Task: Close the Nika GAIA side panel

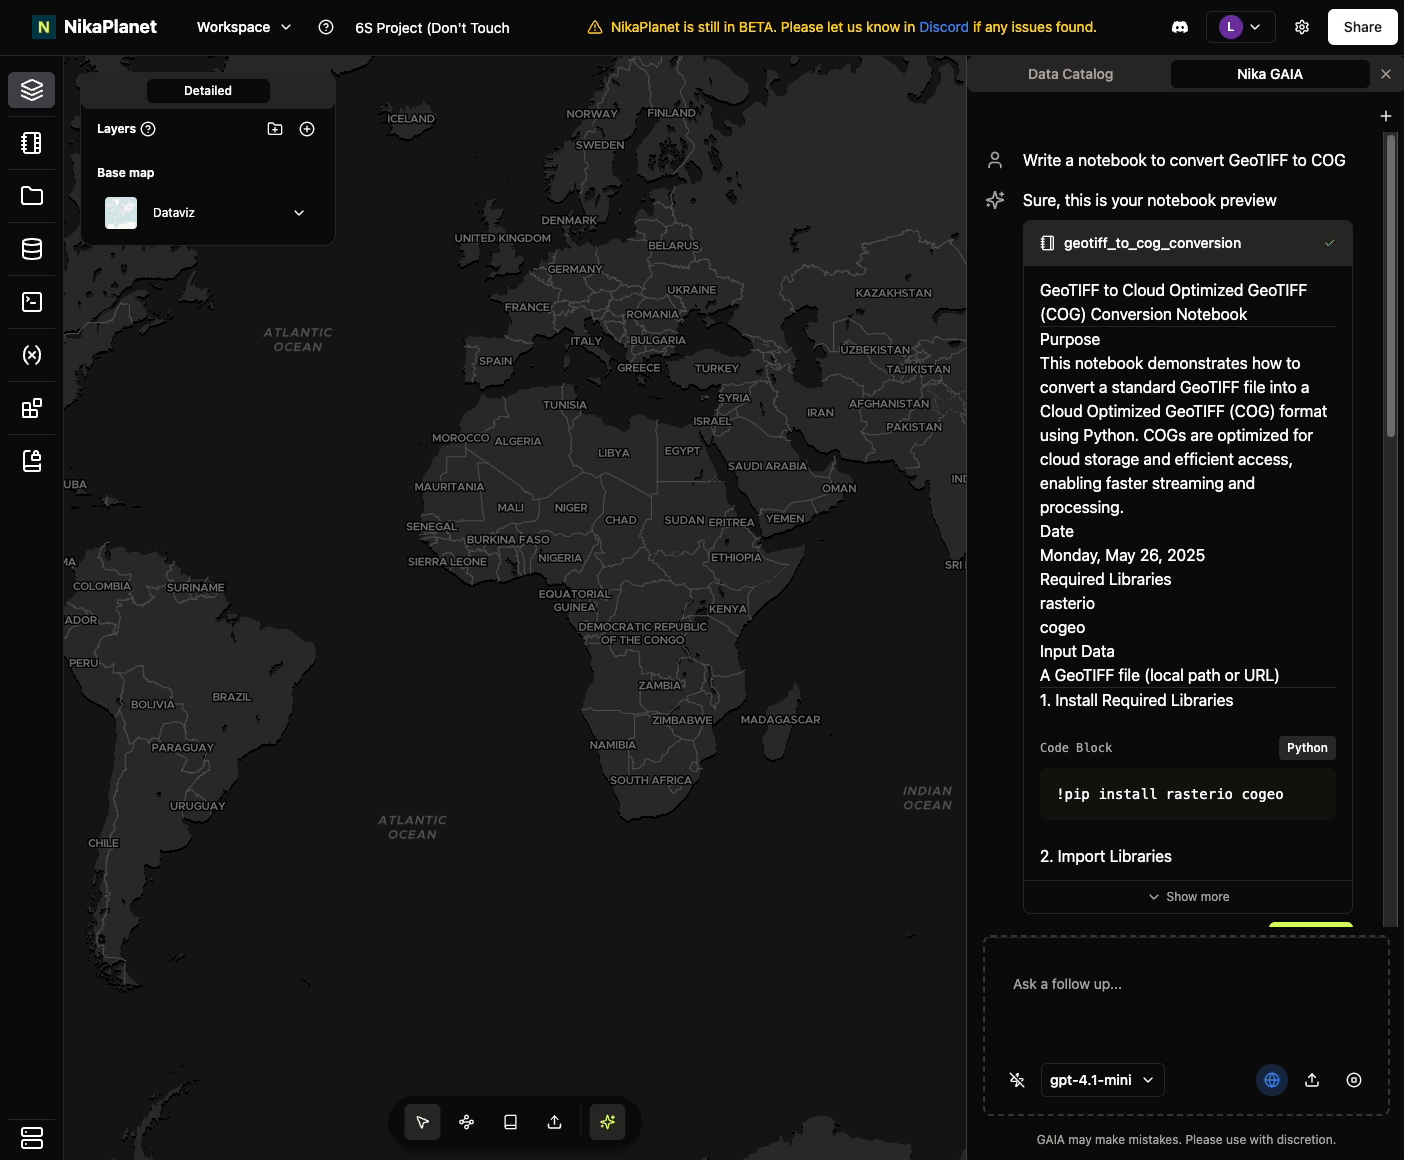Action: [1386, 74]
